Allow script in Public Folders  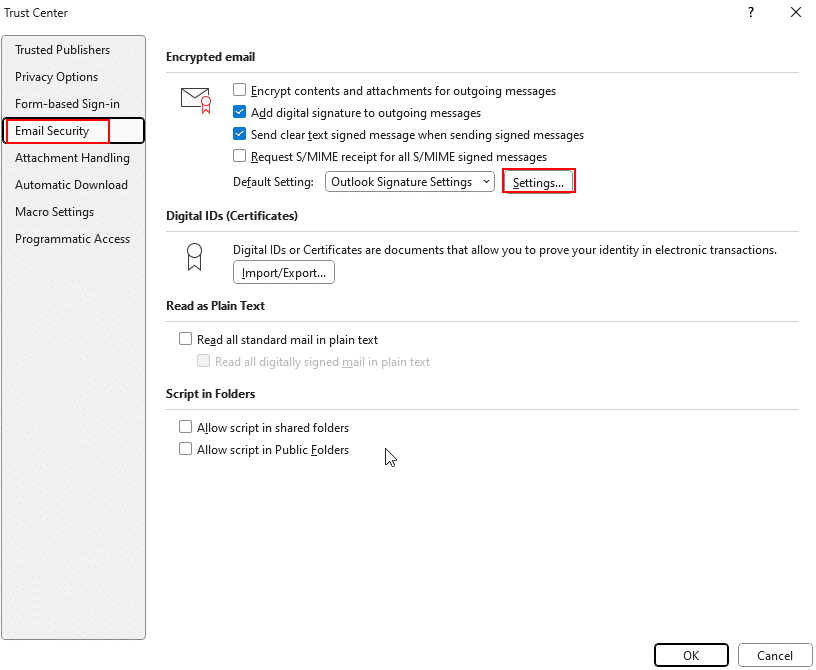pos(185,449)
